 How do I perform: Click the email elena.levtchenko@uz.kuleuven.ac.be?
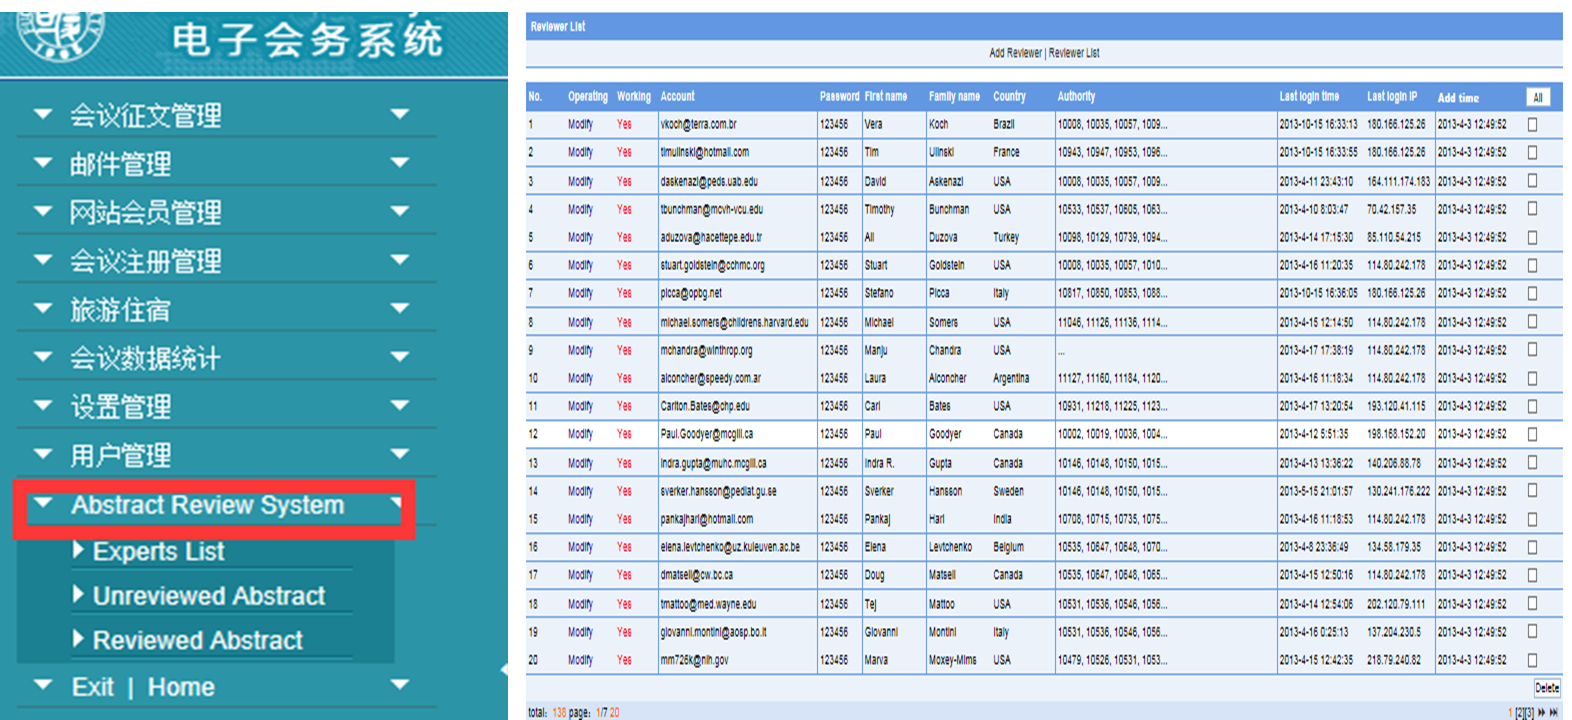(x=730, y=547)
